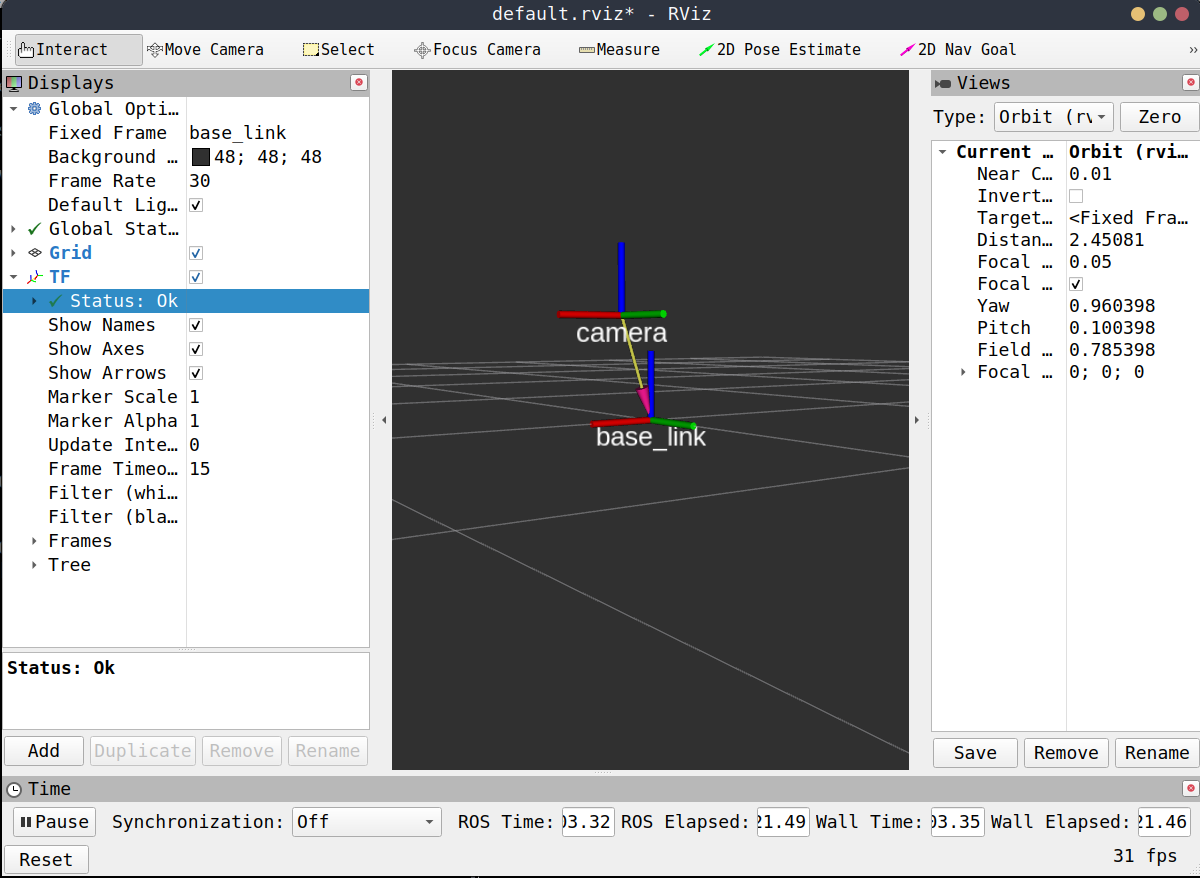
Task: Activate the Move Camera tool
Action: pyautogui.click(x=205, y=50)
